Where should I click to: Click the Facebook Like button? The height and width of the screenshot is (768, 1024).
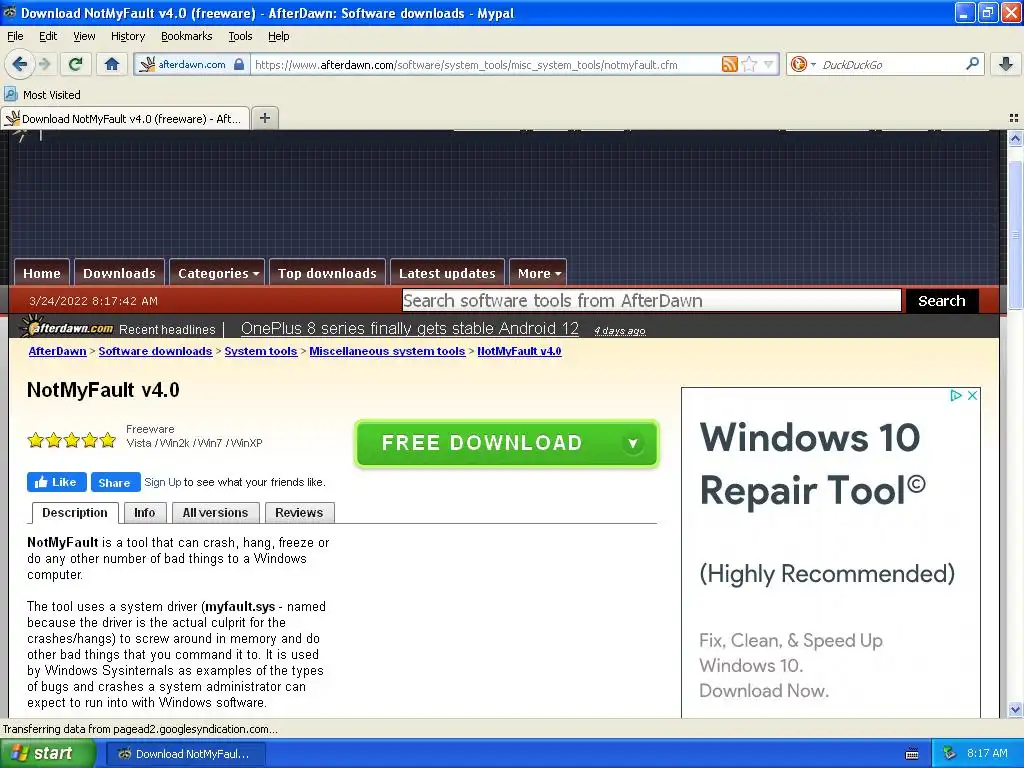(57, 482)
